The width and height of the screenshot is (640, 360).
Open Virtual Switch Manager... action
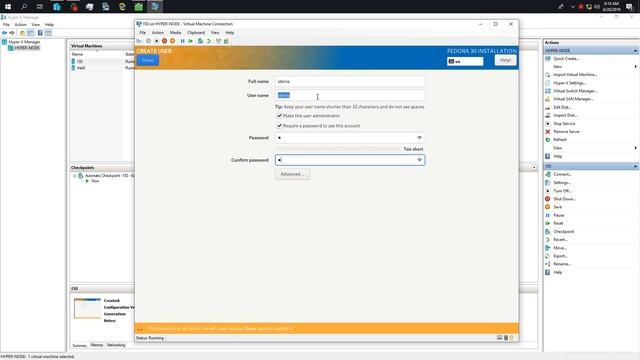[575, 91]
